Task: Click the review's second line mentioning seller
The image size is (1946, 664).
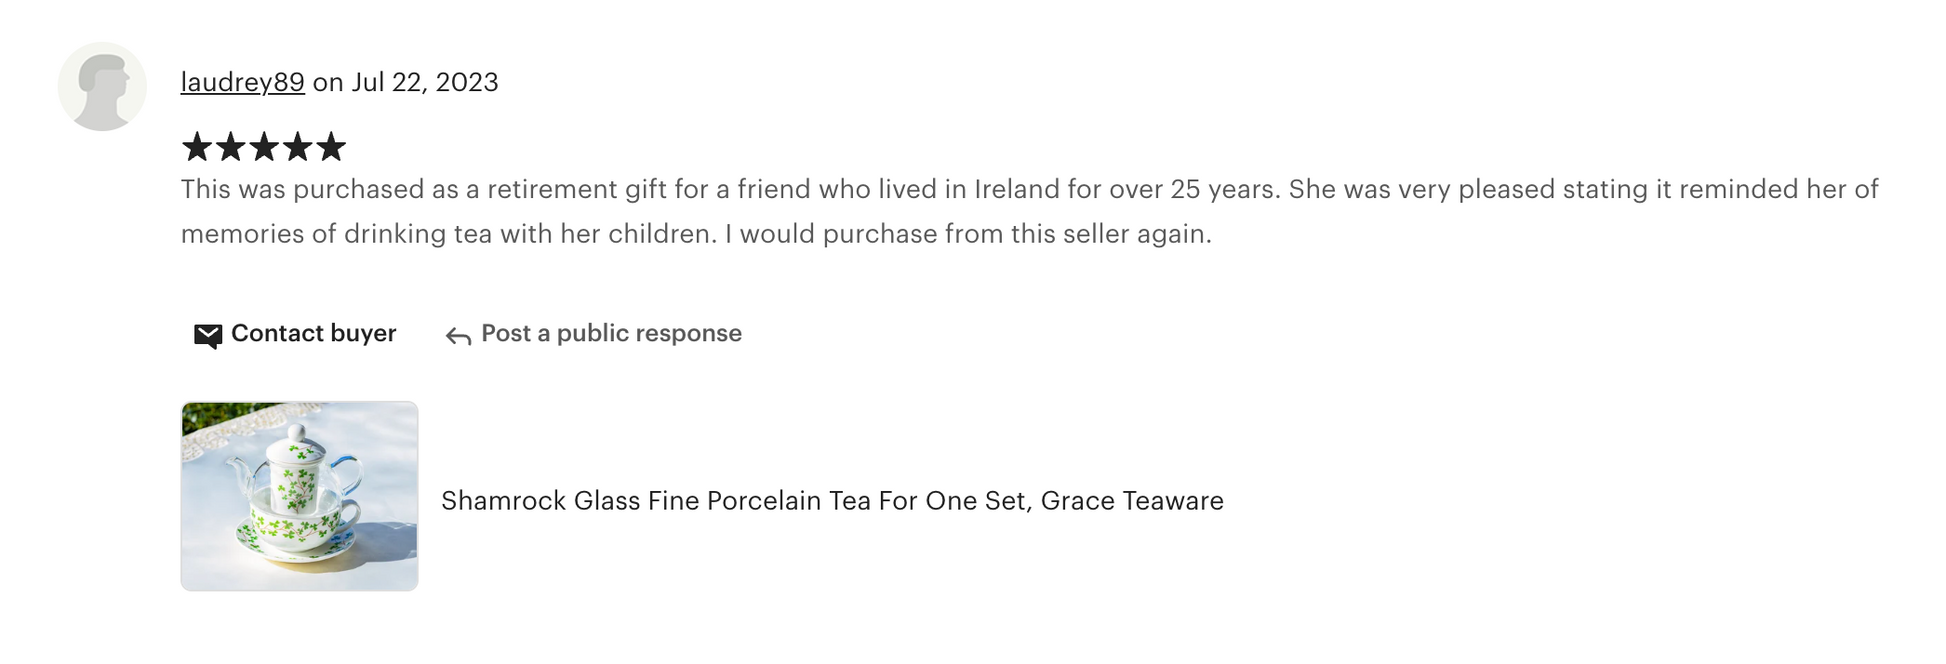Action: pos(696,234)
